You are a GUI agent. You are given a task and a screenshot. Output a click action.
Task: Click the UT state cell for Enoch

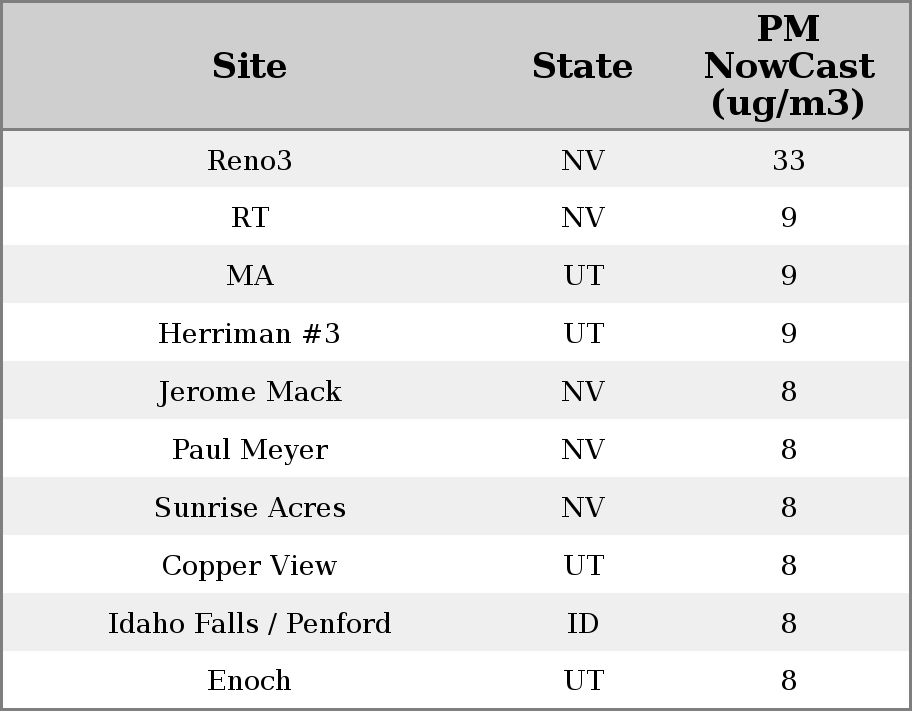(582, 680)
